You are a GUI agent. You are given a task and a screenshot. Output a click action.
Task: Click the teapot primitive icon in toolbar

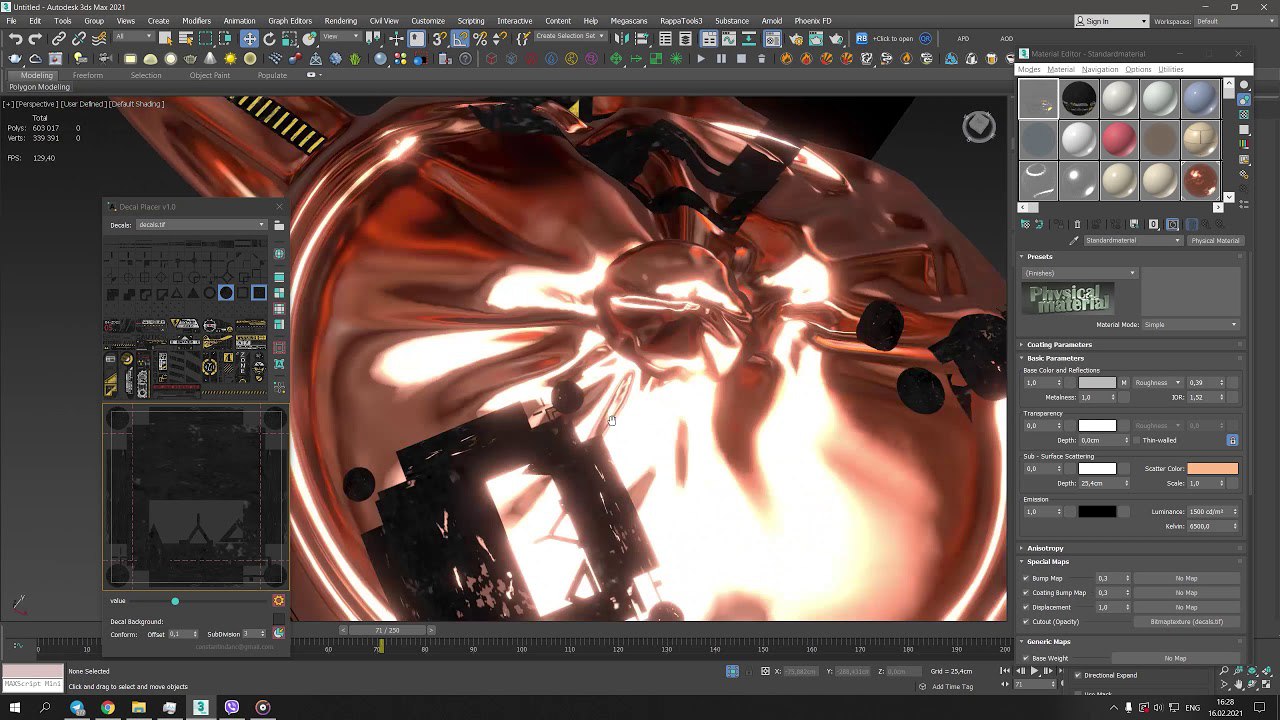pyautogui.click(x=190, y=59)
